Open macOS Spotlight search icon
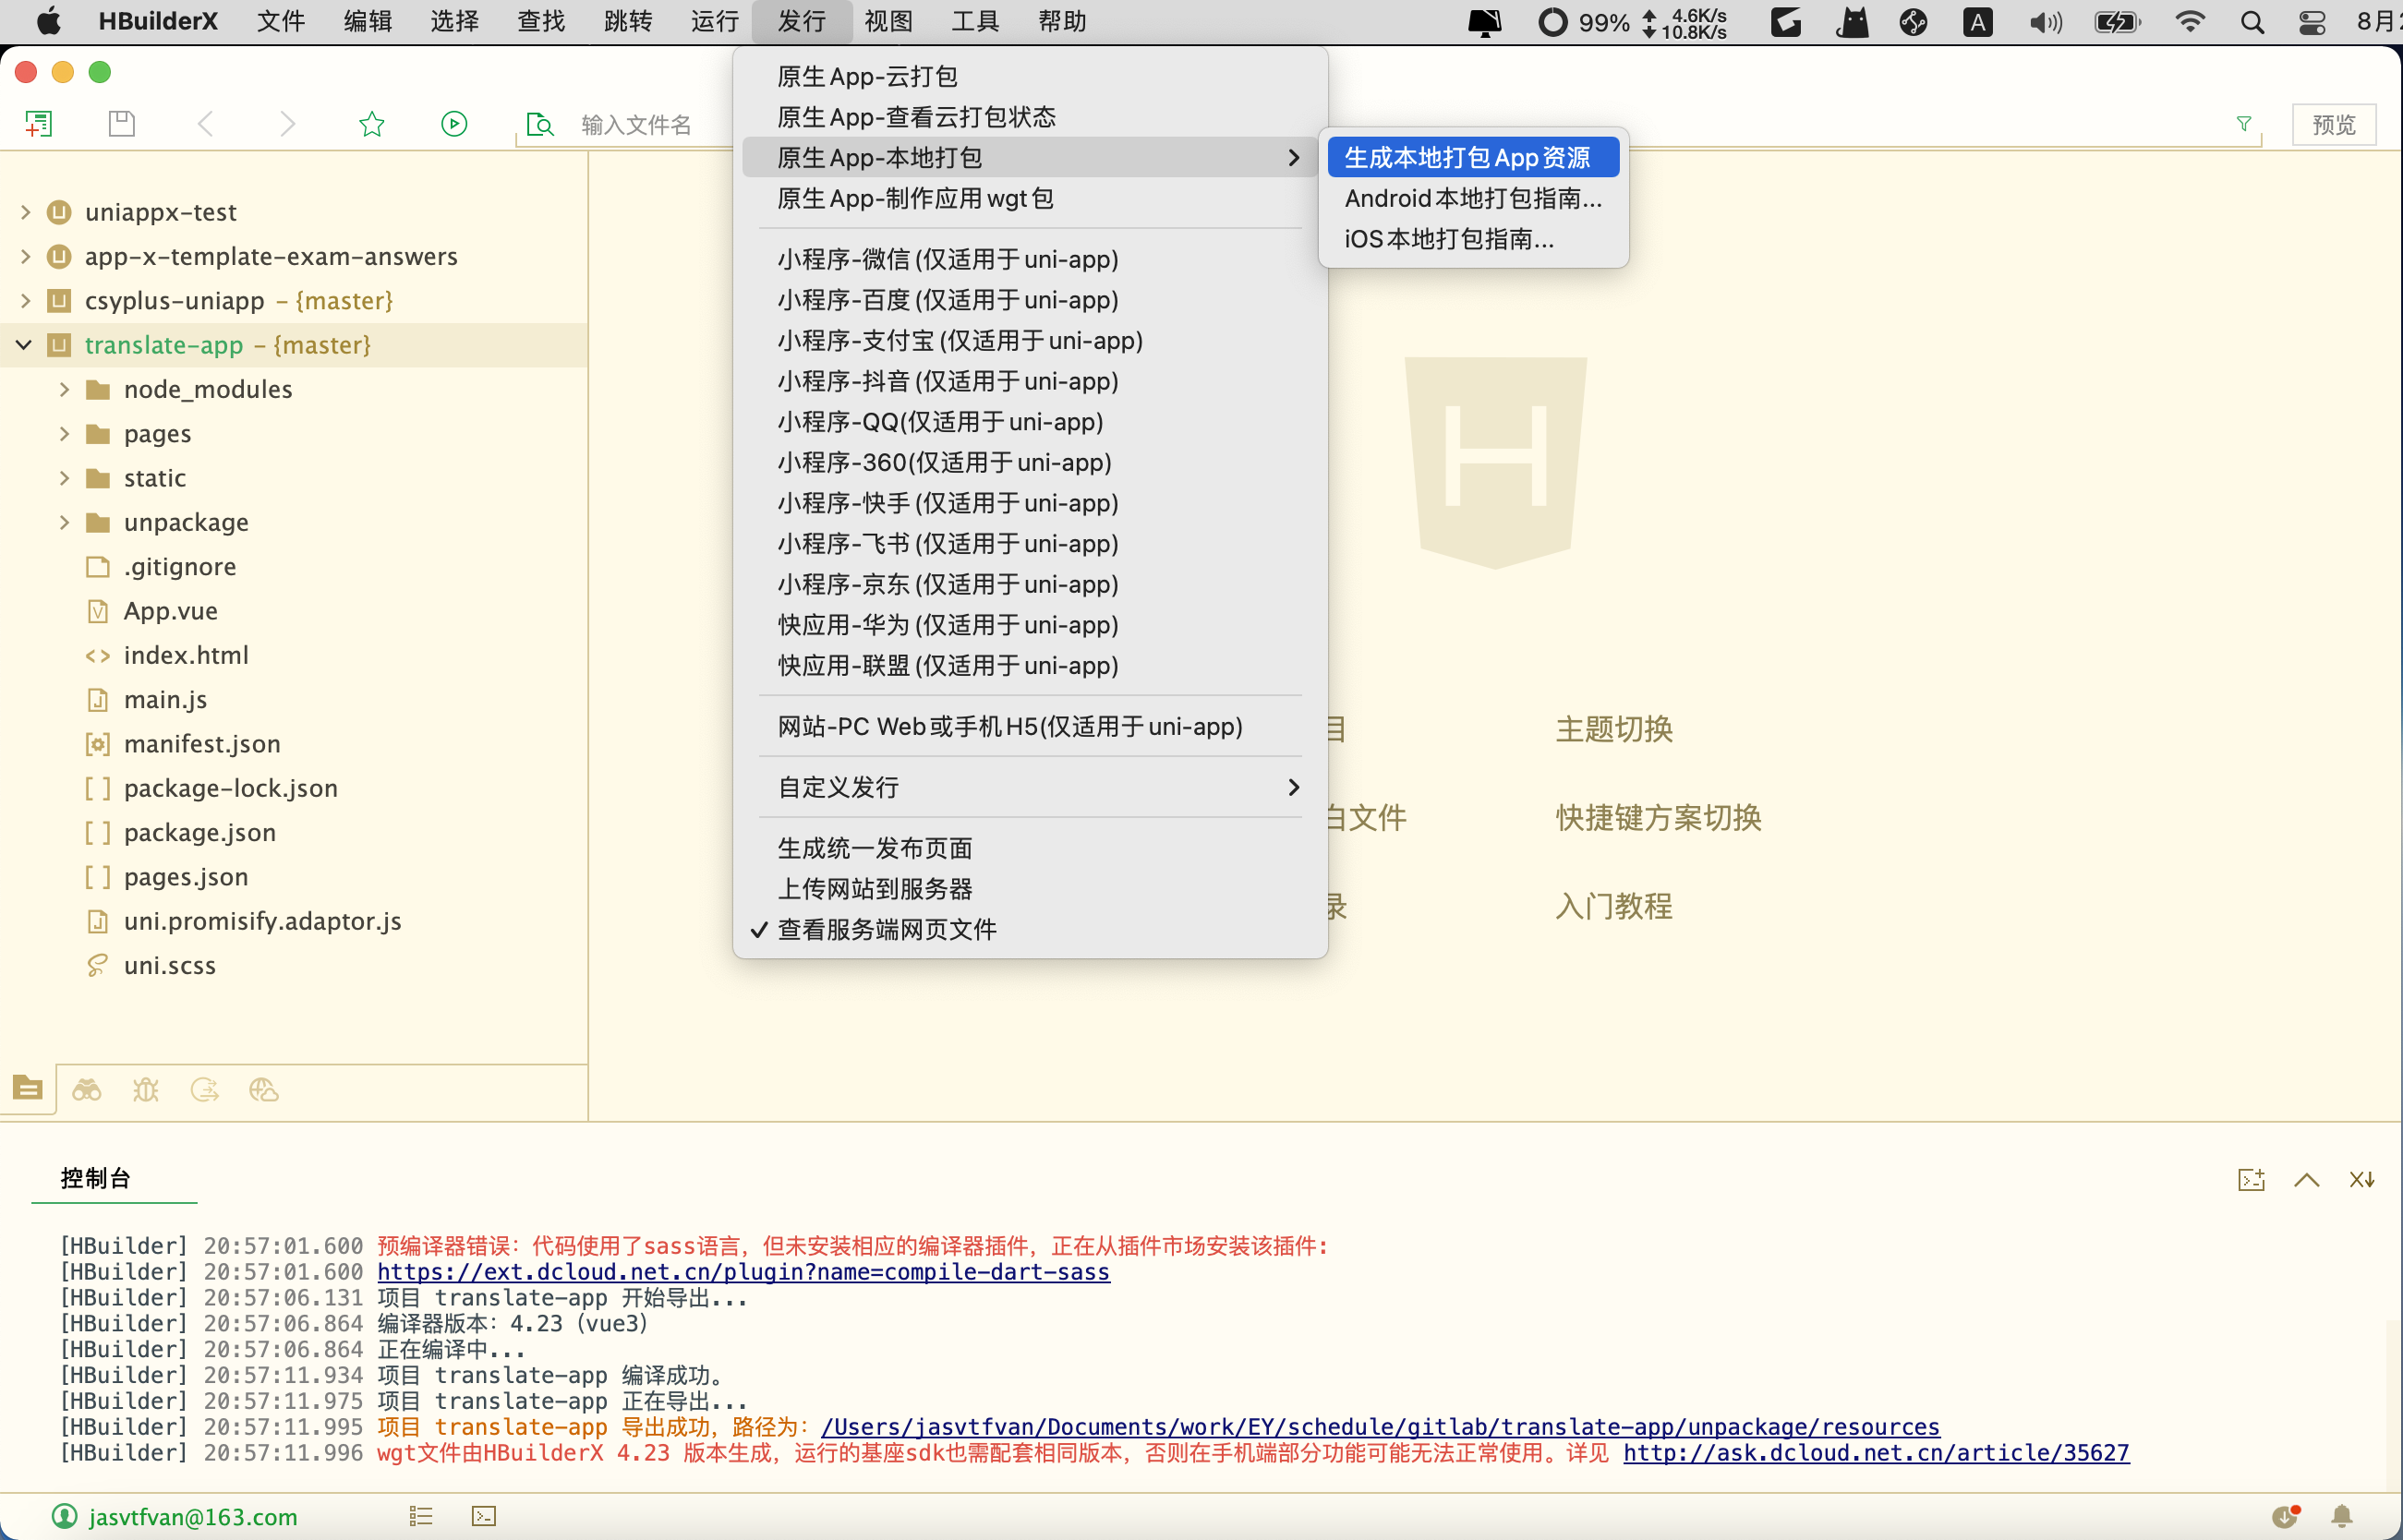2403x1540 pixels. [2252, 22]
